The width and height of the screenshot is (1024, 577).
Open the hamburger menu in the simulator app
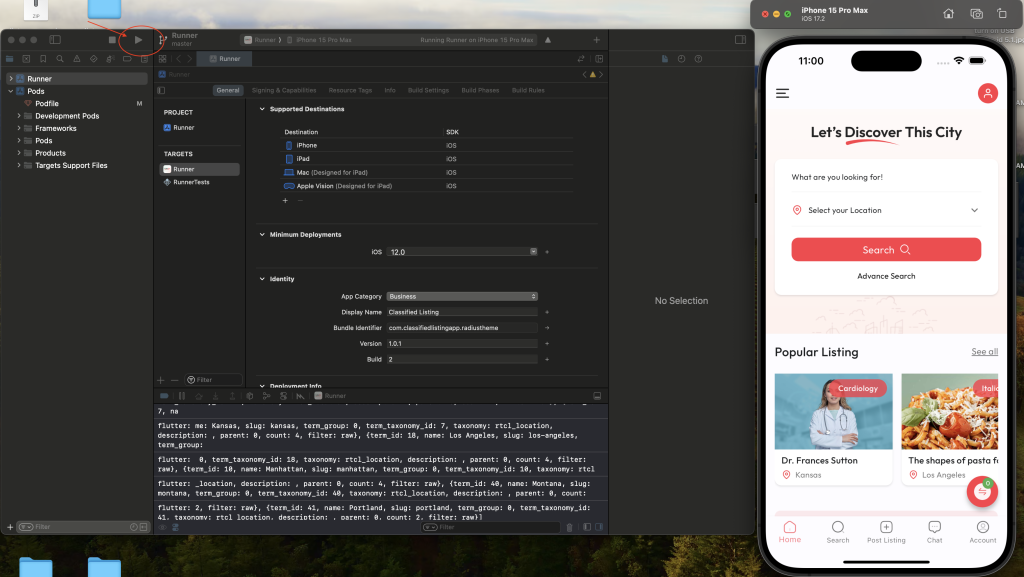point(782,93)
